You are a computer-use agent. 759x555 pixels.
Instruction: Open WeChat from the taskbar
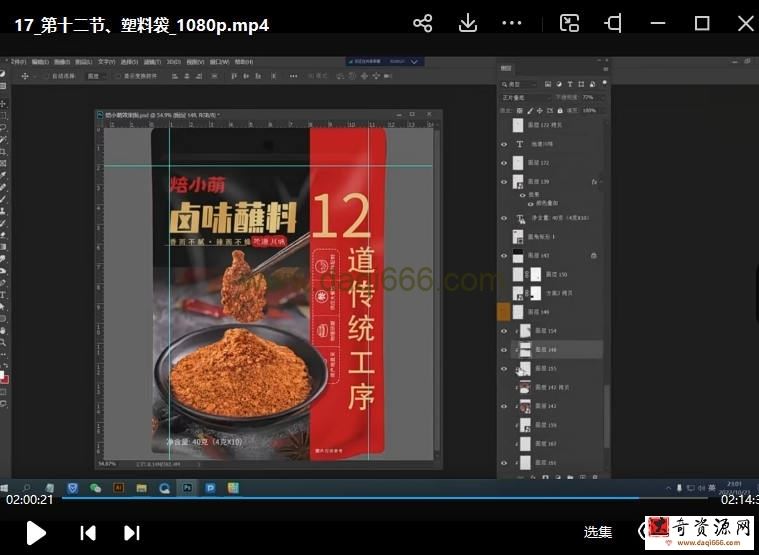point(95,488)
